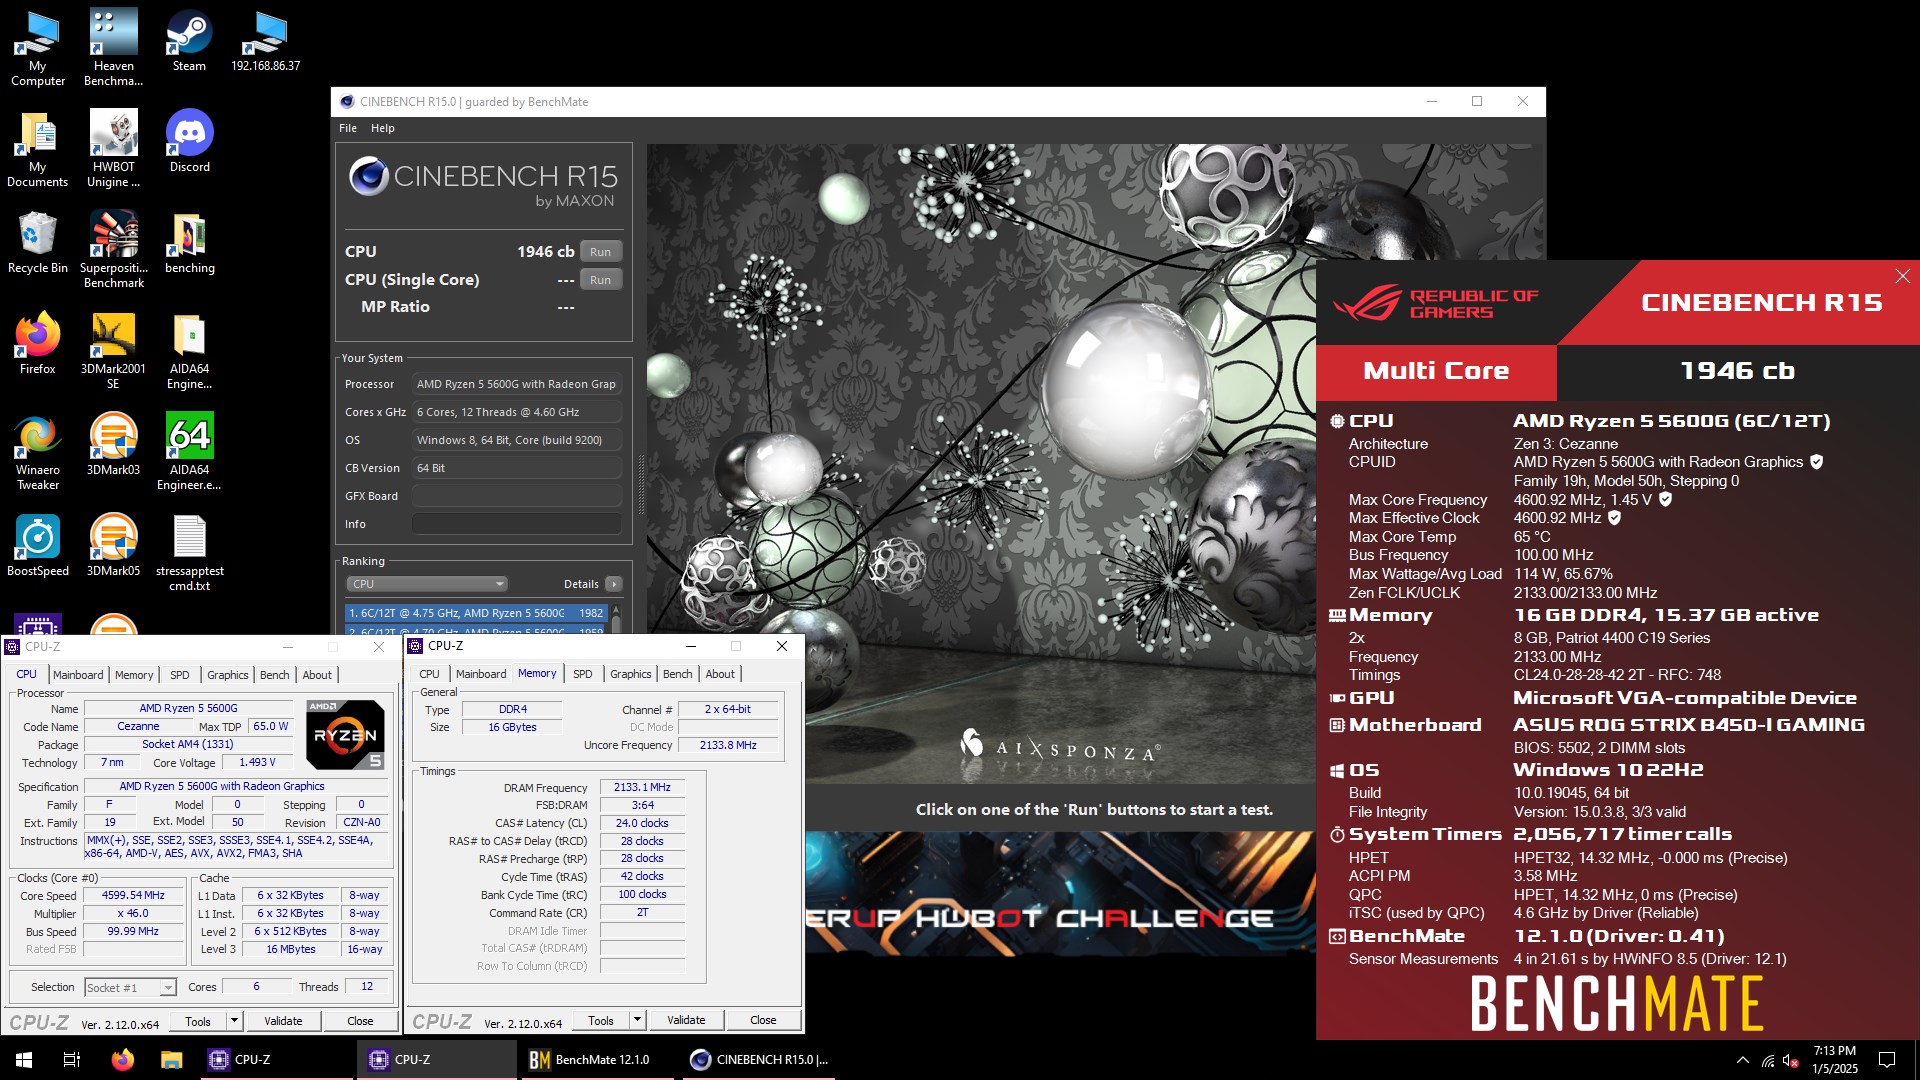1920x1080 pixels.
Task: Open the Discord desktop shortcut
Action: point(189,142)
